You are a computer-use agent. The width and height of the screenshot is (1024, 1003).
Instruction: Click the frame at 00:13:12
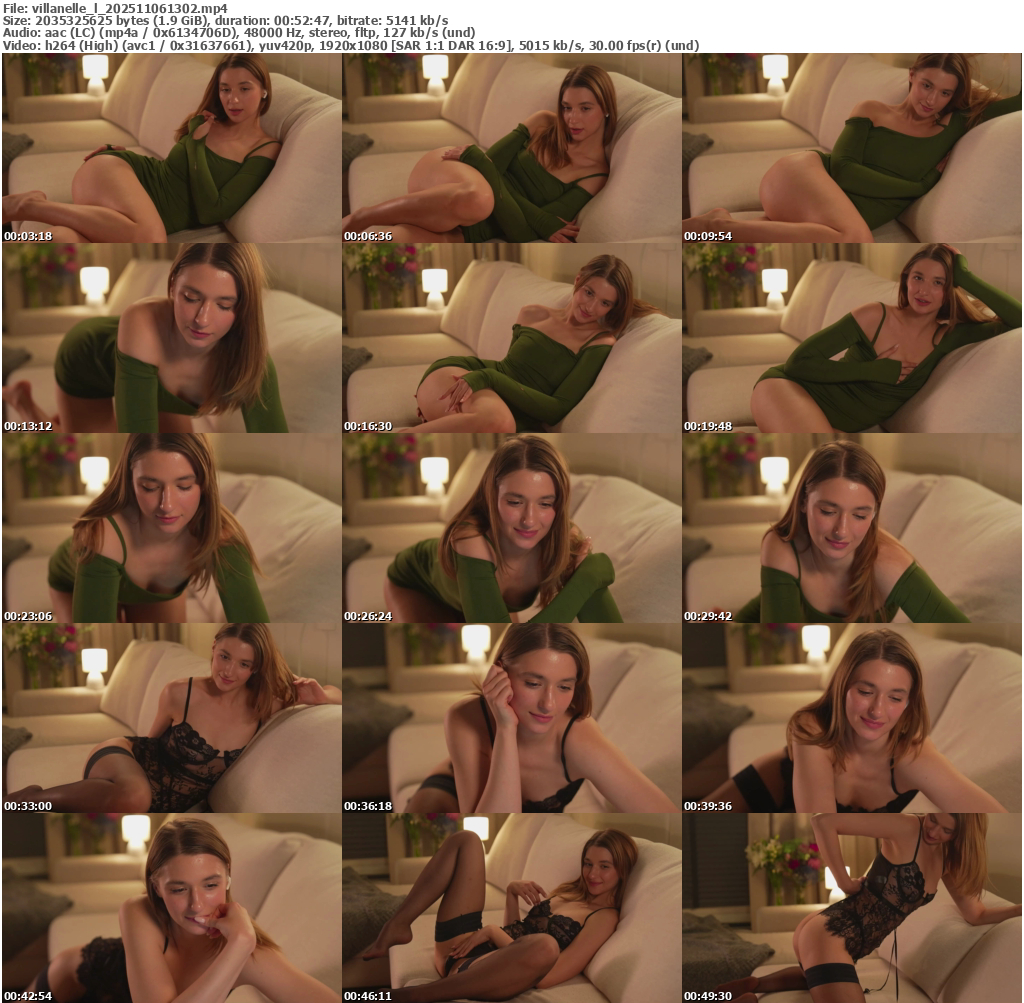[x=172, y=338]
